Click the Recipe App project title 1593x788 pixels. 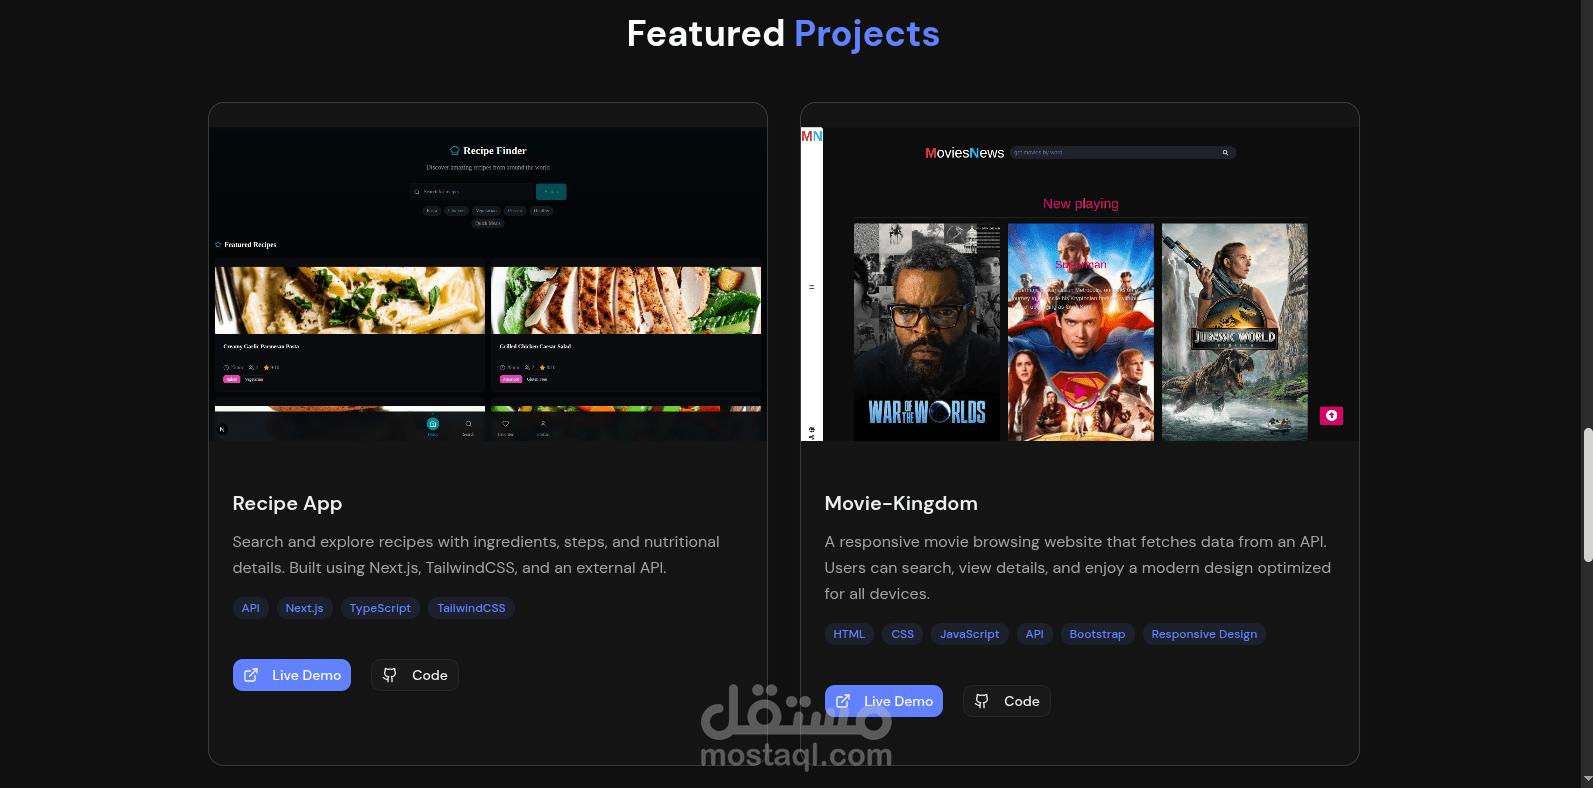287,503
